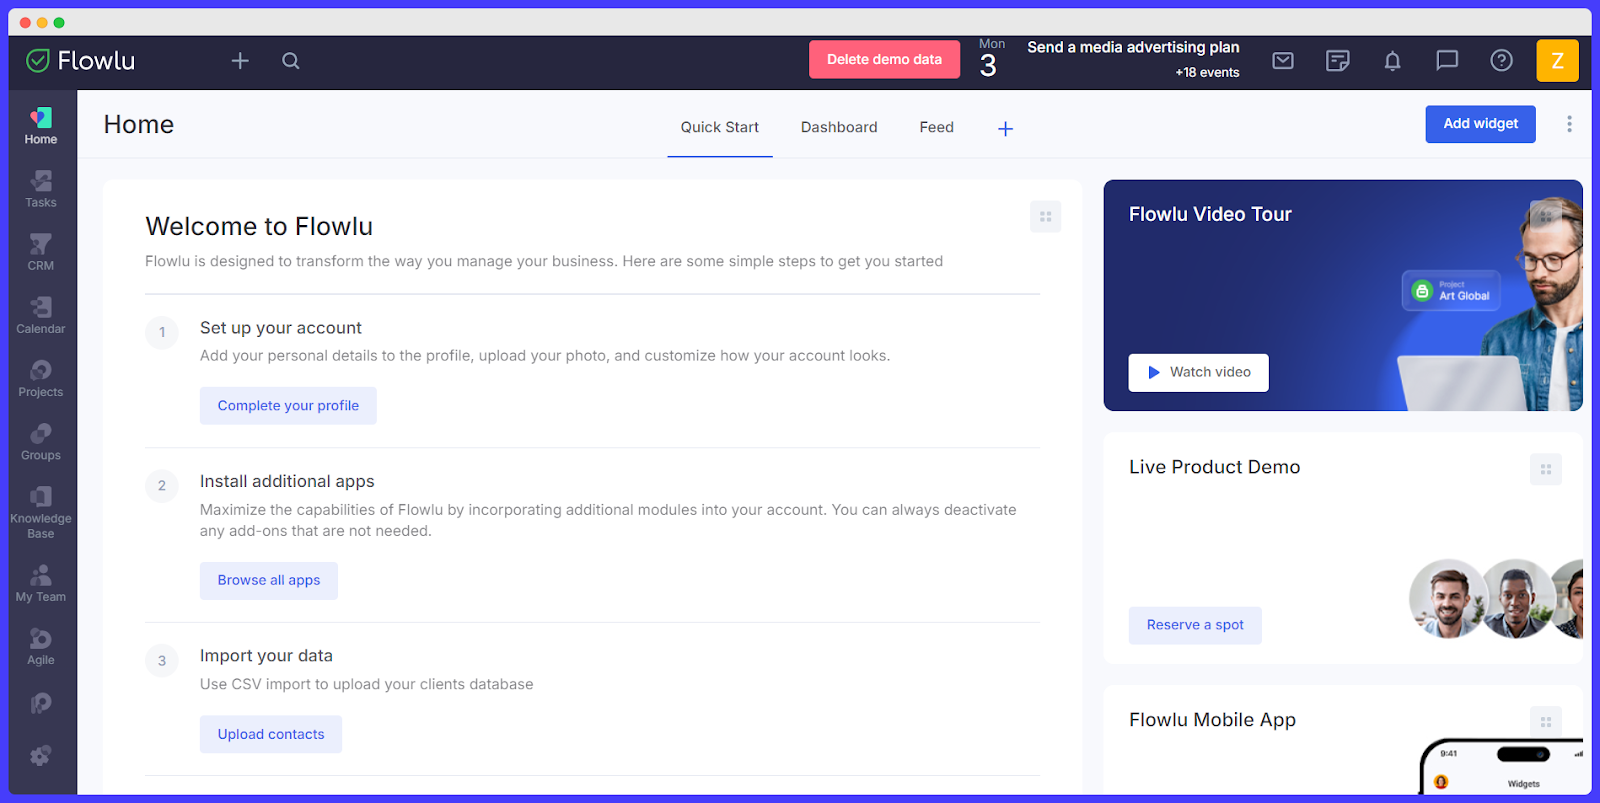
Task: Click the +18 events link
Action: (x=1207, y=72)
